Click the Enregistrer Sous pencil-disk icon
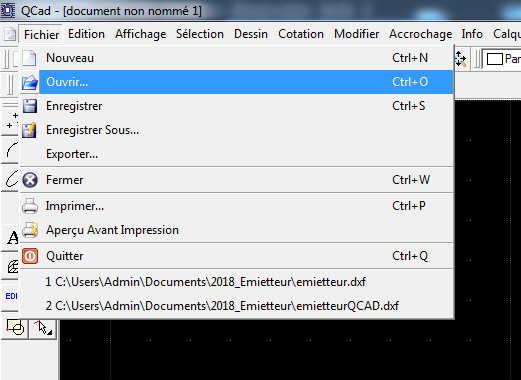Viewport: 521px width, 380px height. coord(30,130)
